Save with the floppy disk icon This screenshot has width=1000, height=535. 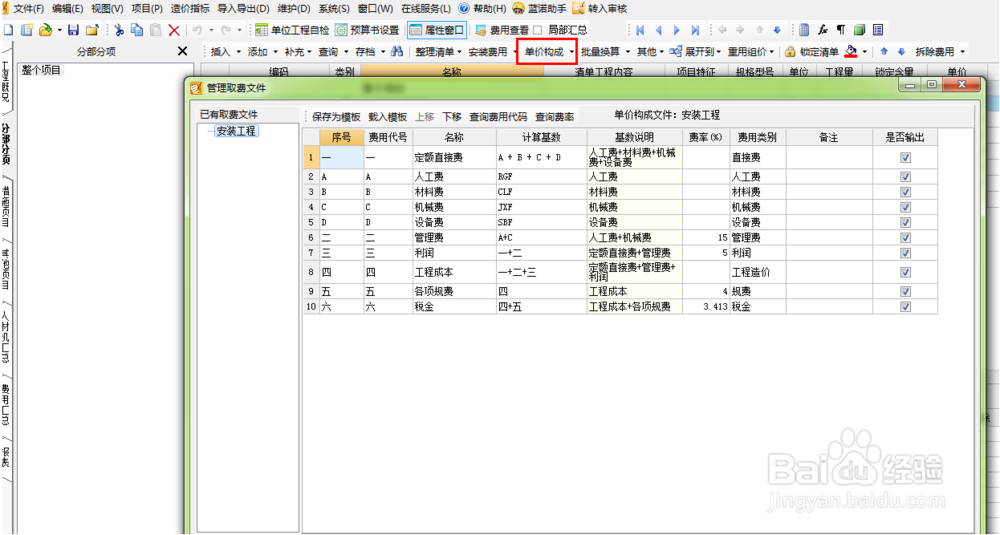[x=73, y=30]
